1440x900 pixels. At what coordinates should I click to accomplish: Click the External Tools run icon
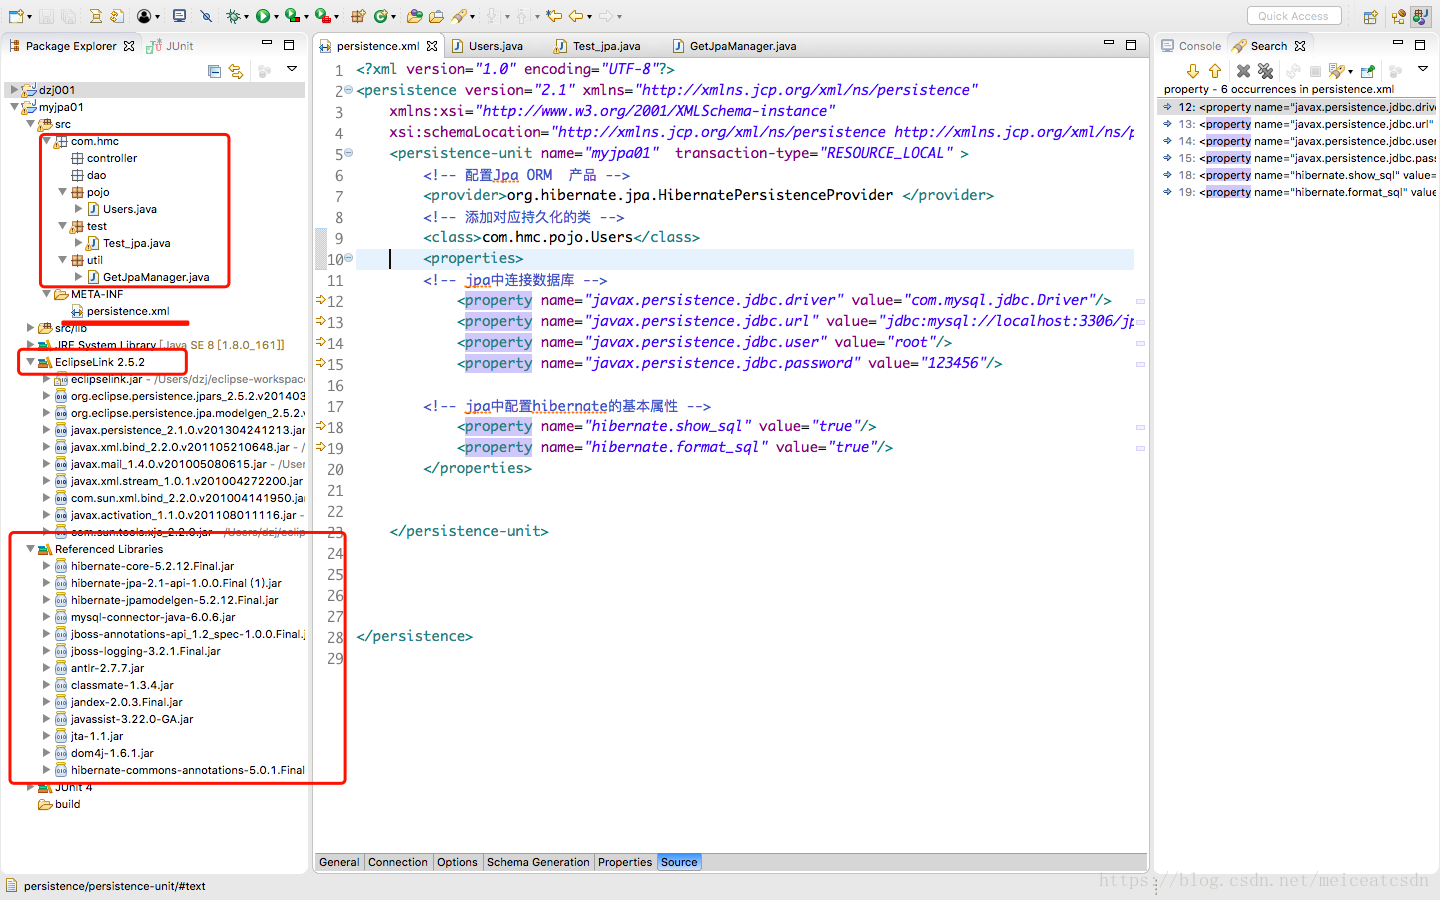click(x=322, y=16)
